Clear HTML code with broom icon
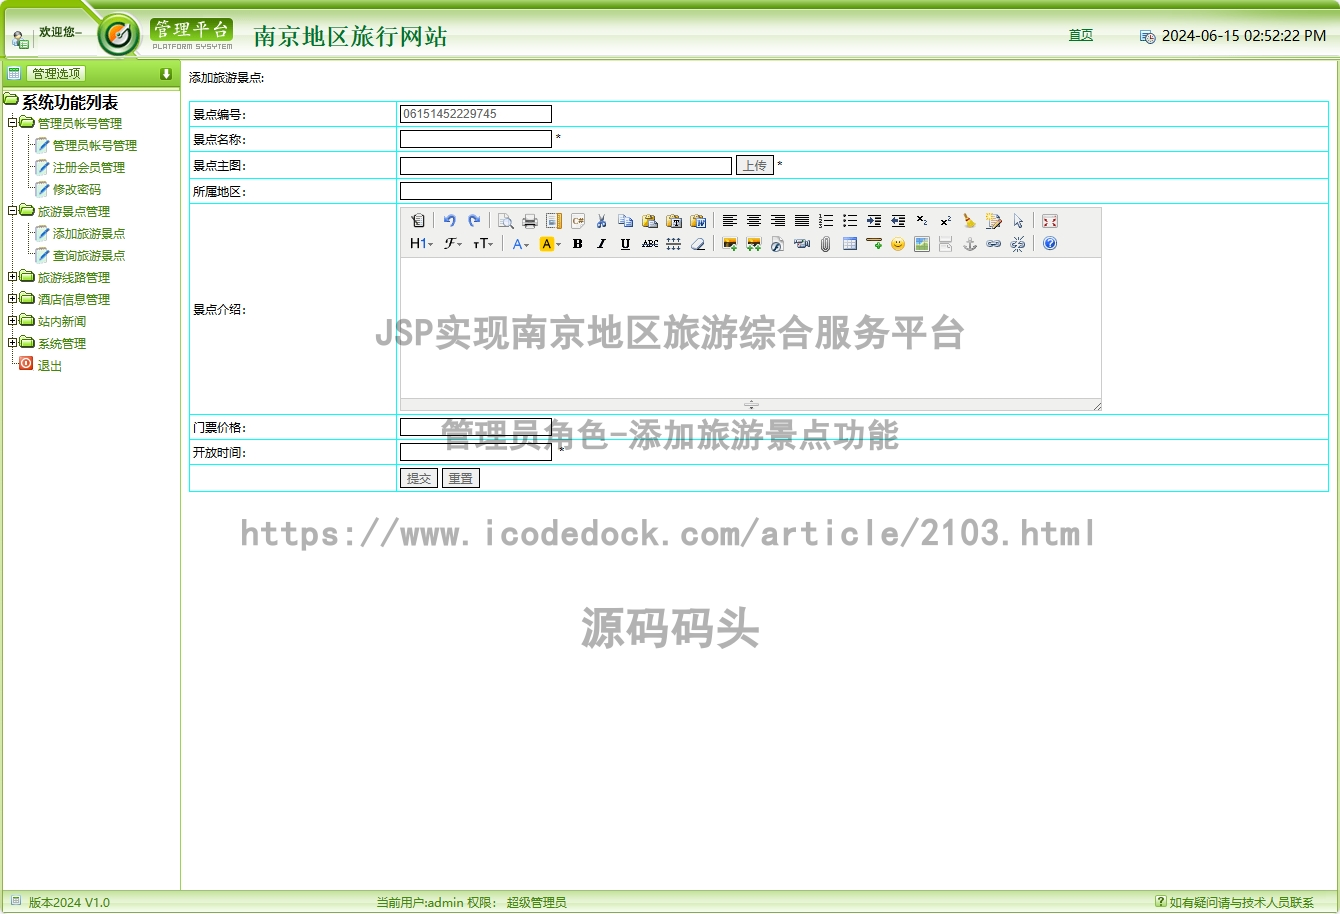The height and width of the screenshot is (914, 1340). tap(970, 221)
